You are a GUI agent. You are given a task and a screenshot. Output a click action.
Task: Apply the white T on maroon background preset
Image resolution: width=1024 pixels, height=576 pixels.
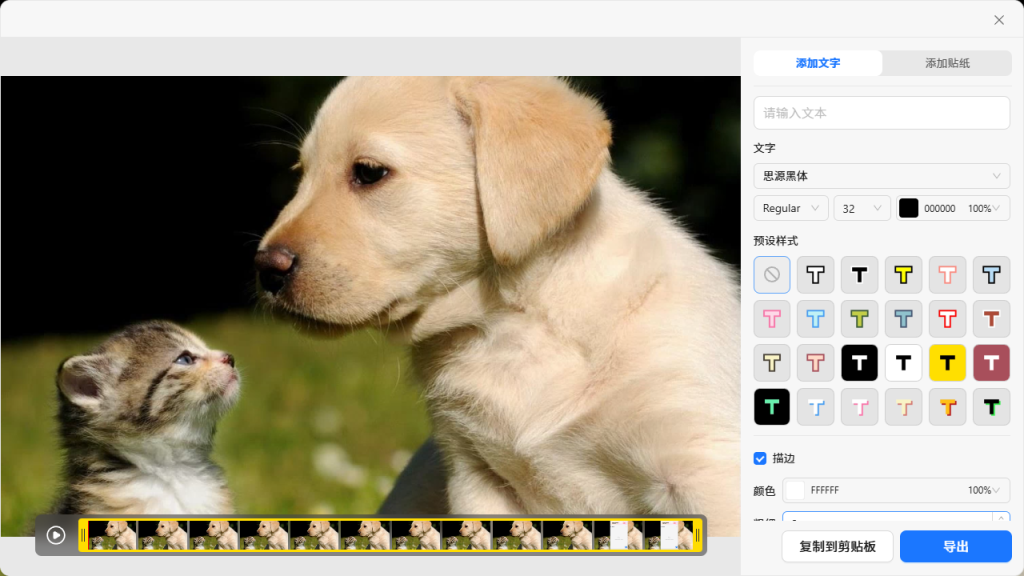[991, 363]
